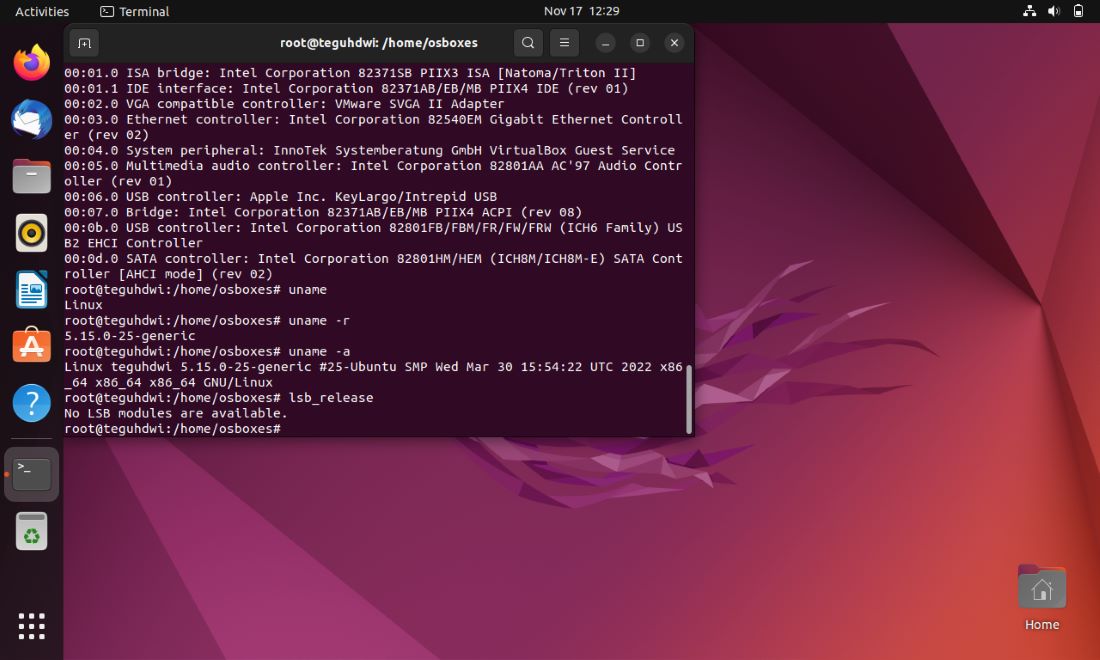Open the Files manager in the dock
1100x660 pixels.
32,176
